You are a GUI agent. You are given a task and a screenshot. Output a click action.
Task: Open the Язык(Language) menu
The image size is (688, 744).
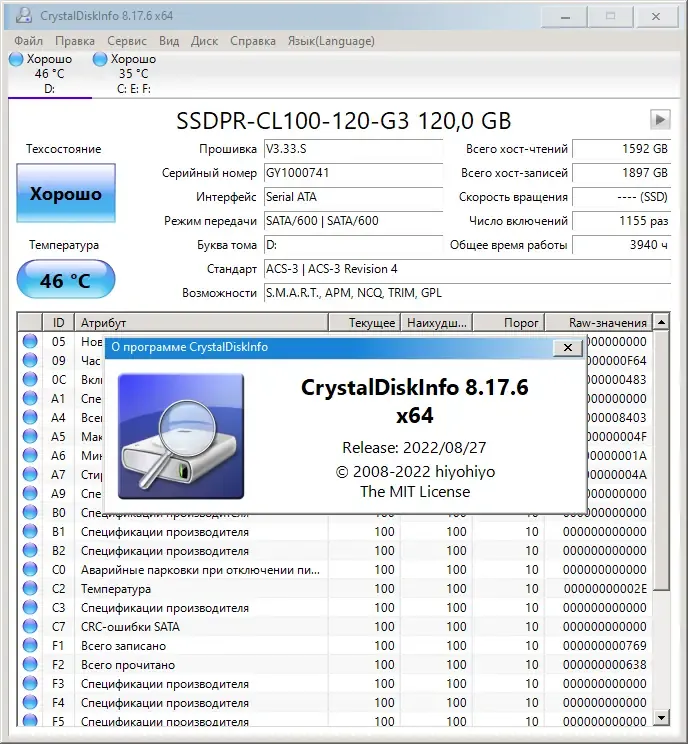coord(331,41)
